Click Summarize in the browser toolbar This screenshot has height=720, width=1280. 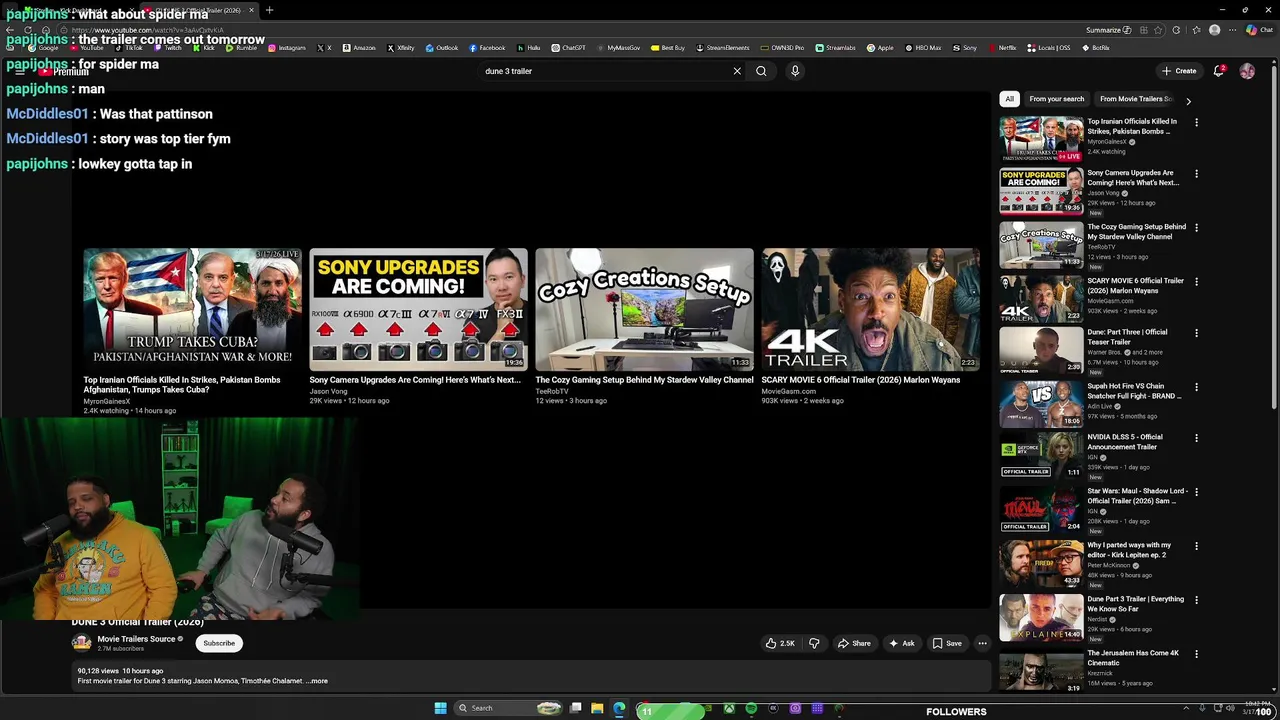click(1108, 30)
